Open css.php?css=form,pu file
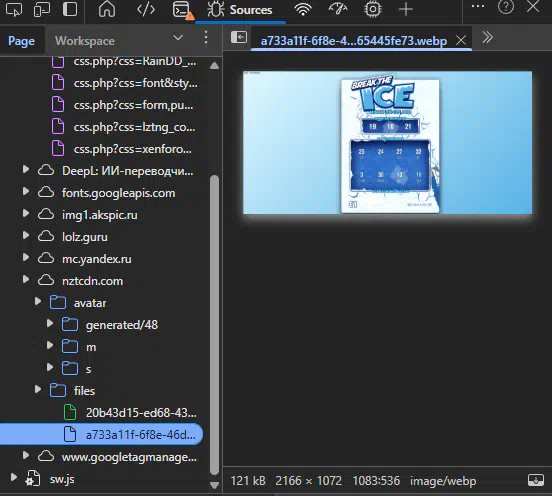This screenshot has width=552, height=496. pos(133,105)
